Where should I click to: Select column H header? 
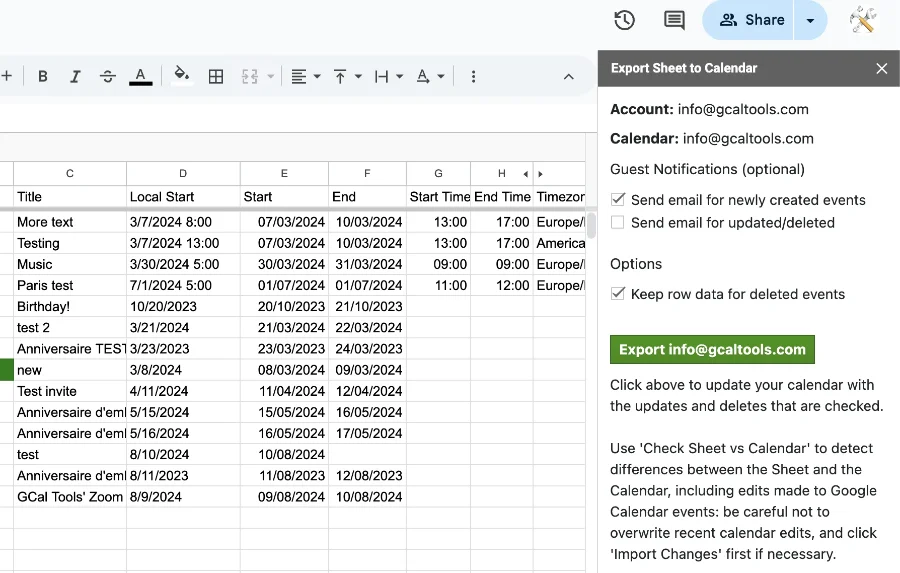[502, 173]
